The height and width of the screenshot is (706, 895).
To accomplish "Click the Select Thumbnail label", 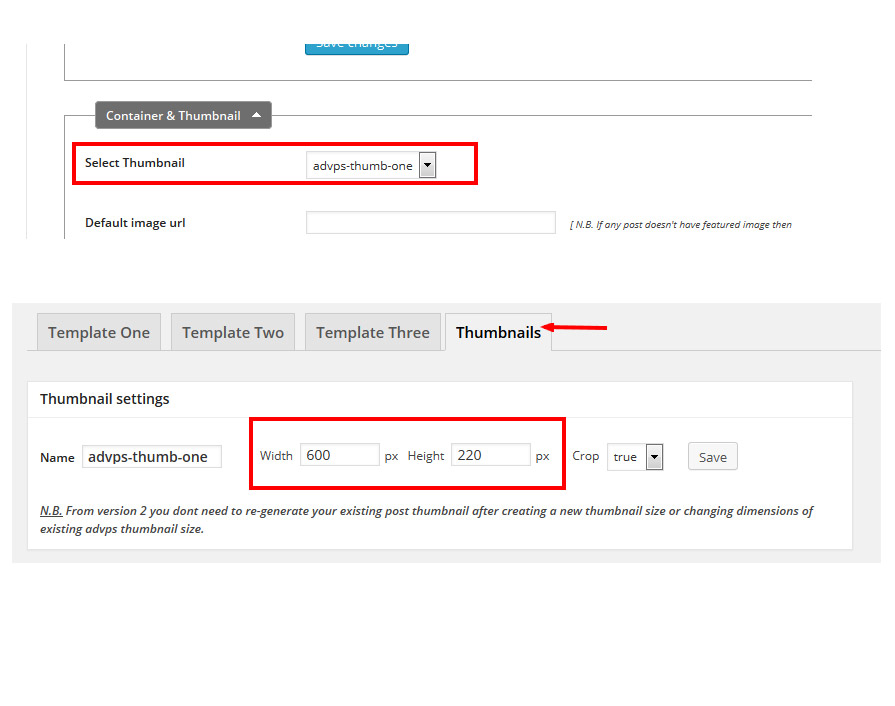I will pyautogui.click(x=135, y=163).
